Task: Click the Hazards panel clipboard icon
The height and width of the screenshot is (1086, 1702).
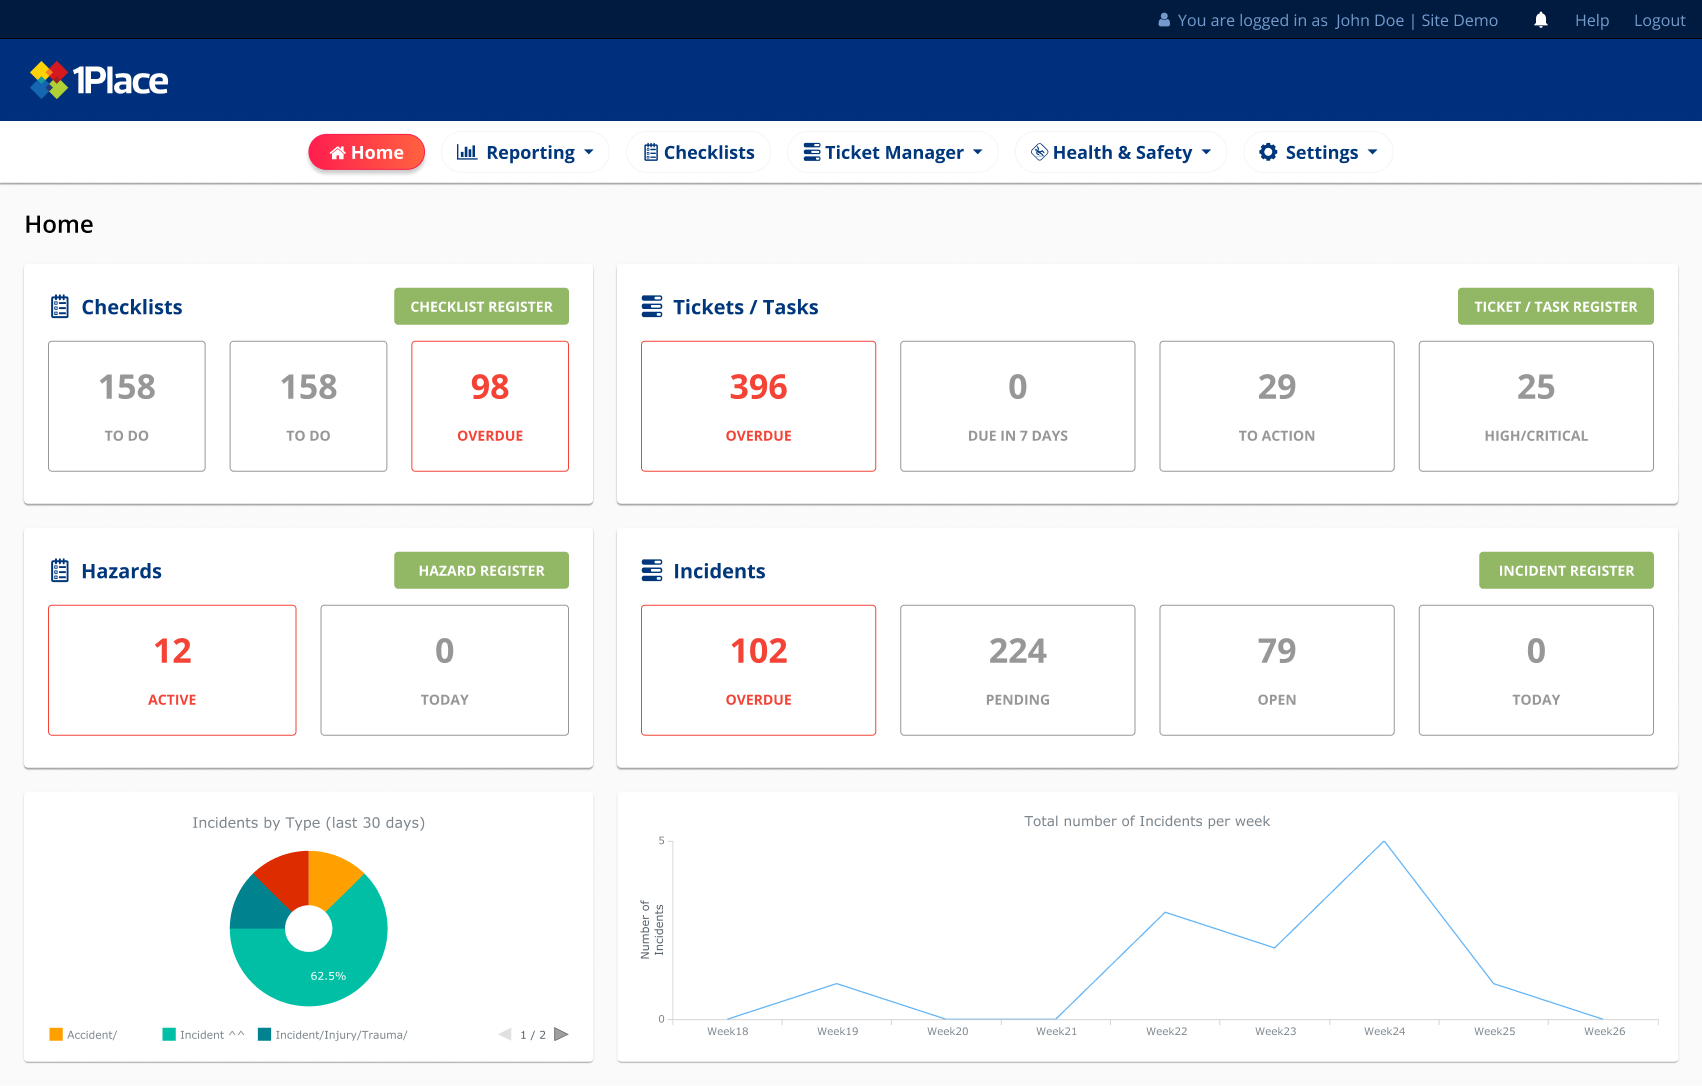Action: tap(60, 571)
